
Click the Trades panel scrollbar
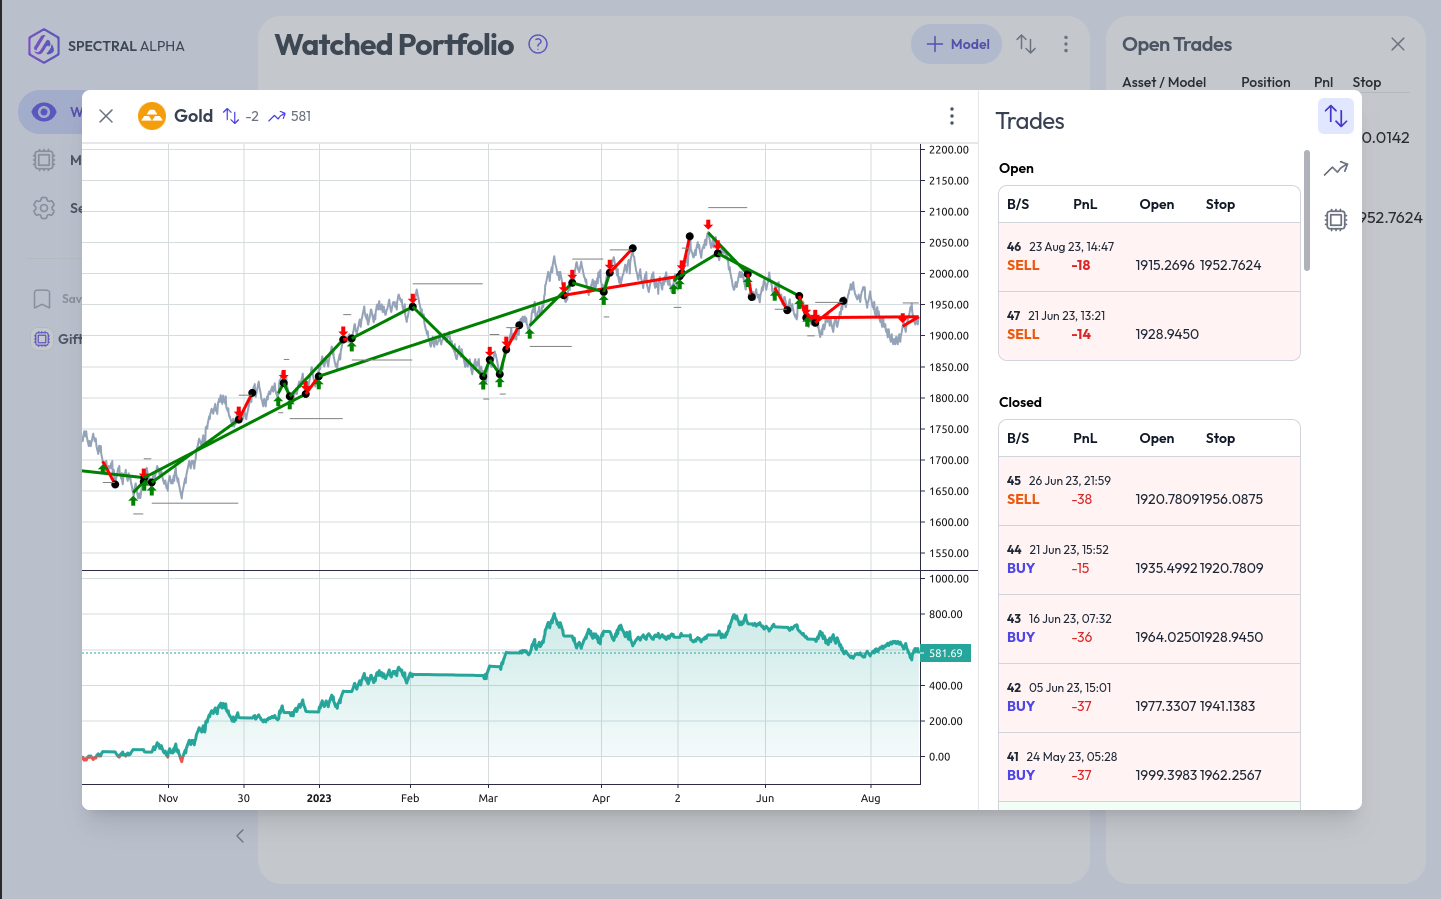[x=1307, y=210]
